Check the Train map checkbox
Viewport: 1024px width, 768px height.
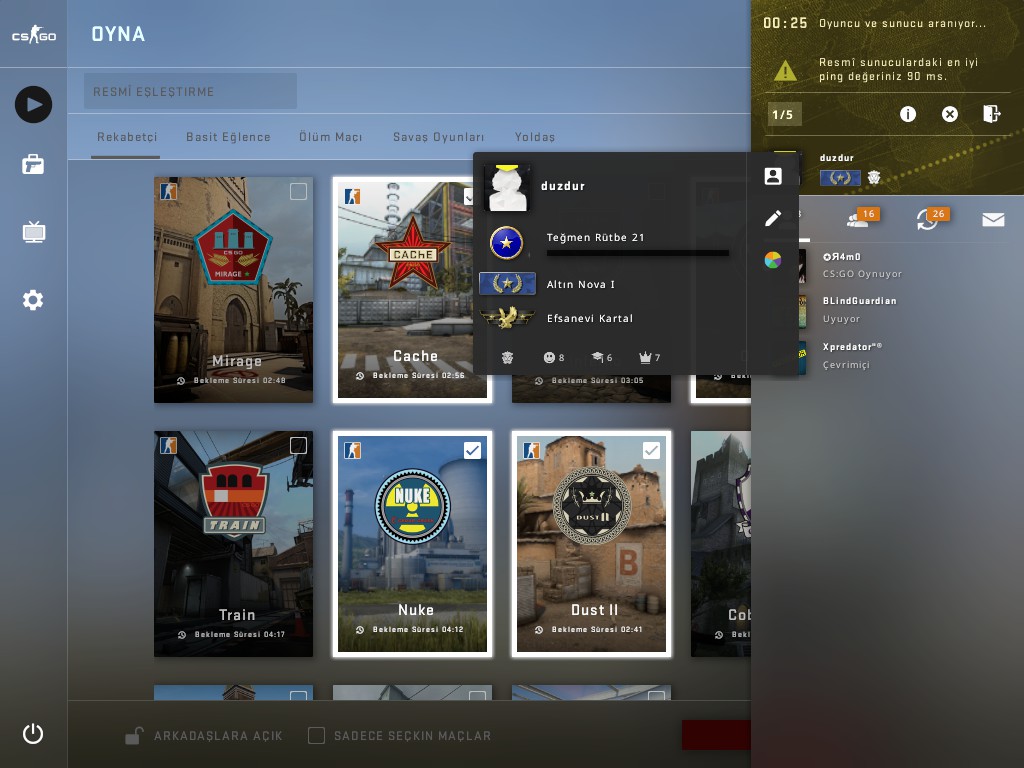(x=298, y=445)
